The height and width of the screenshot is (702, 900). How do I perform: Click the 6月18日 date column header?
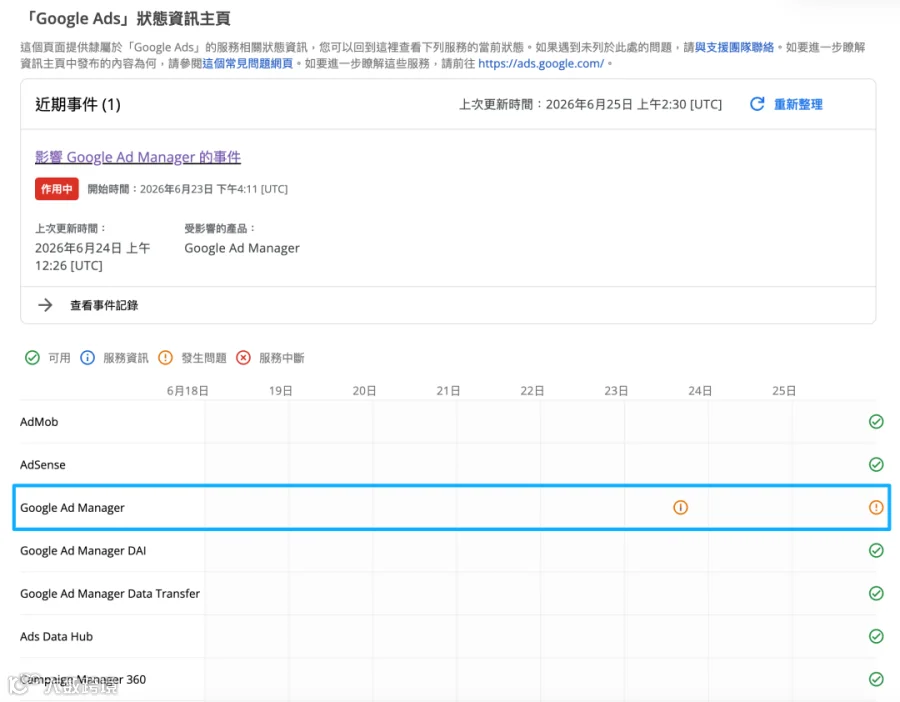pyautogui.click(x=188, y=391)
